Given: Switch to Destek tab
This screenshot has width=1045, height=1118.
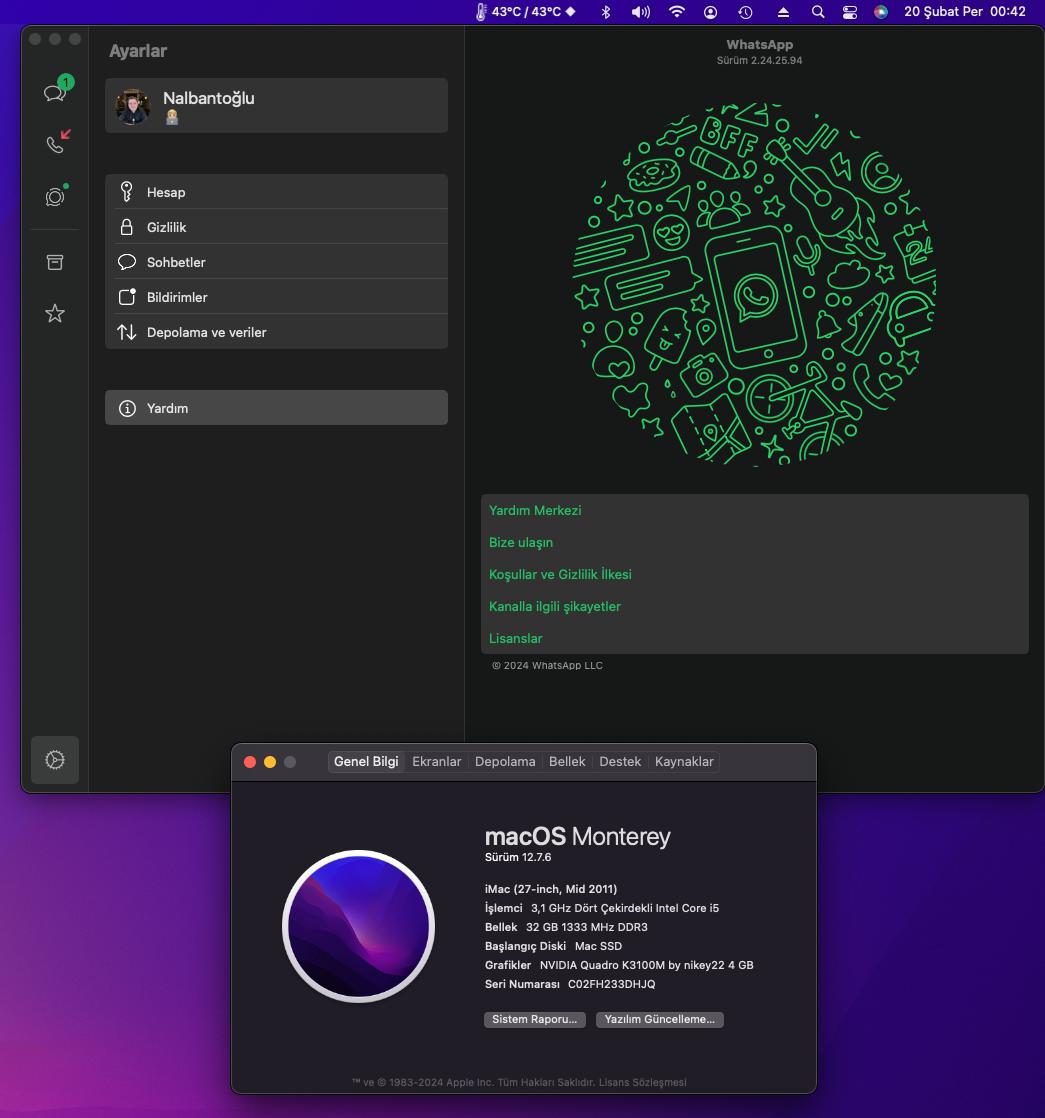Looking at the screenshot, I should click(x=619, y=761).
